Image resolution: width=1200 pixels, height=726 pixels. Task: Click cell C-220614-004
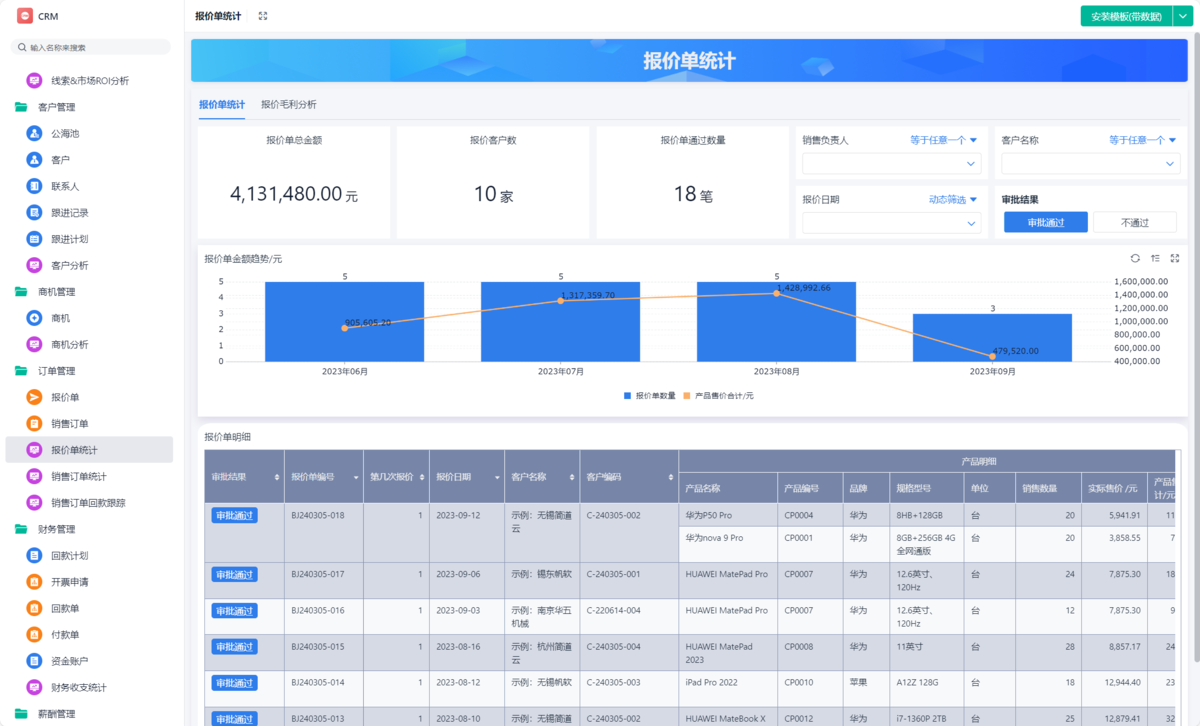(x=628, y=616)
